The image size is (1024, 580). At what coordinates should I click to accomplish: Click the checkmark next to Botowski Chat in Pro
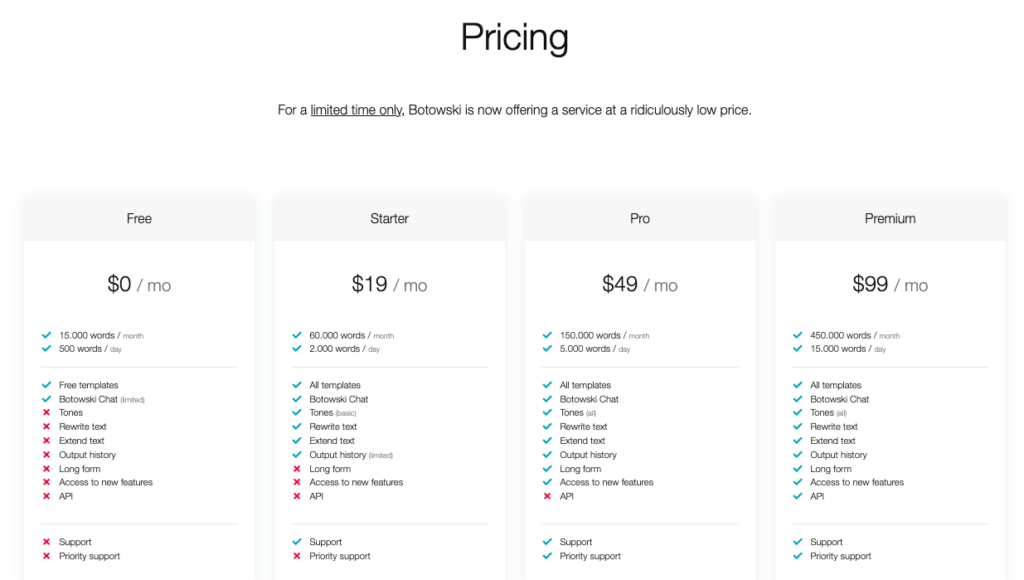point(548,398)
